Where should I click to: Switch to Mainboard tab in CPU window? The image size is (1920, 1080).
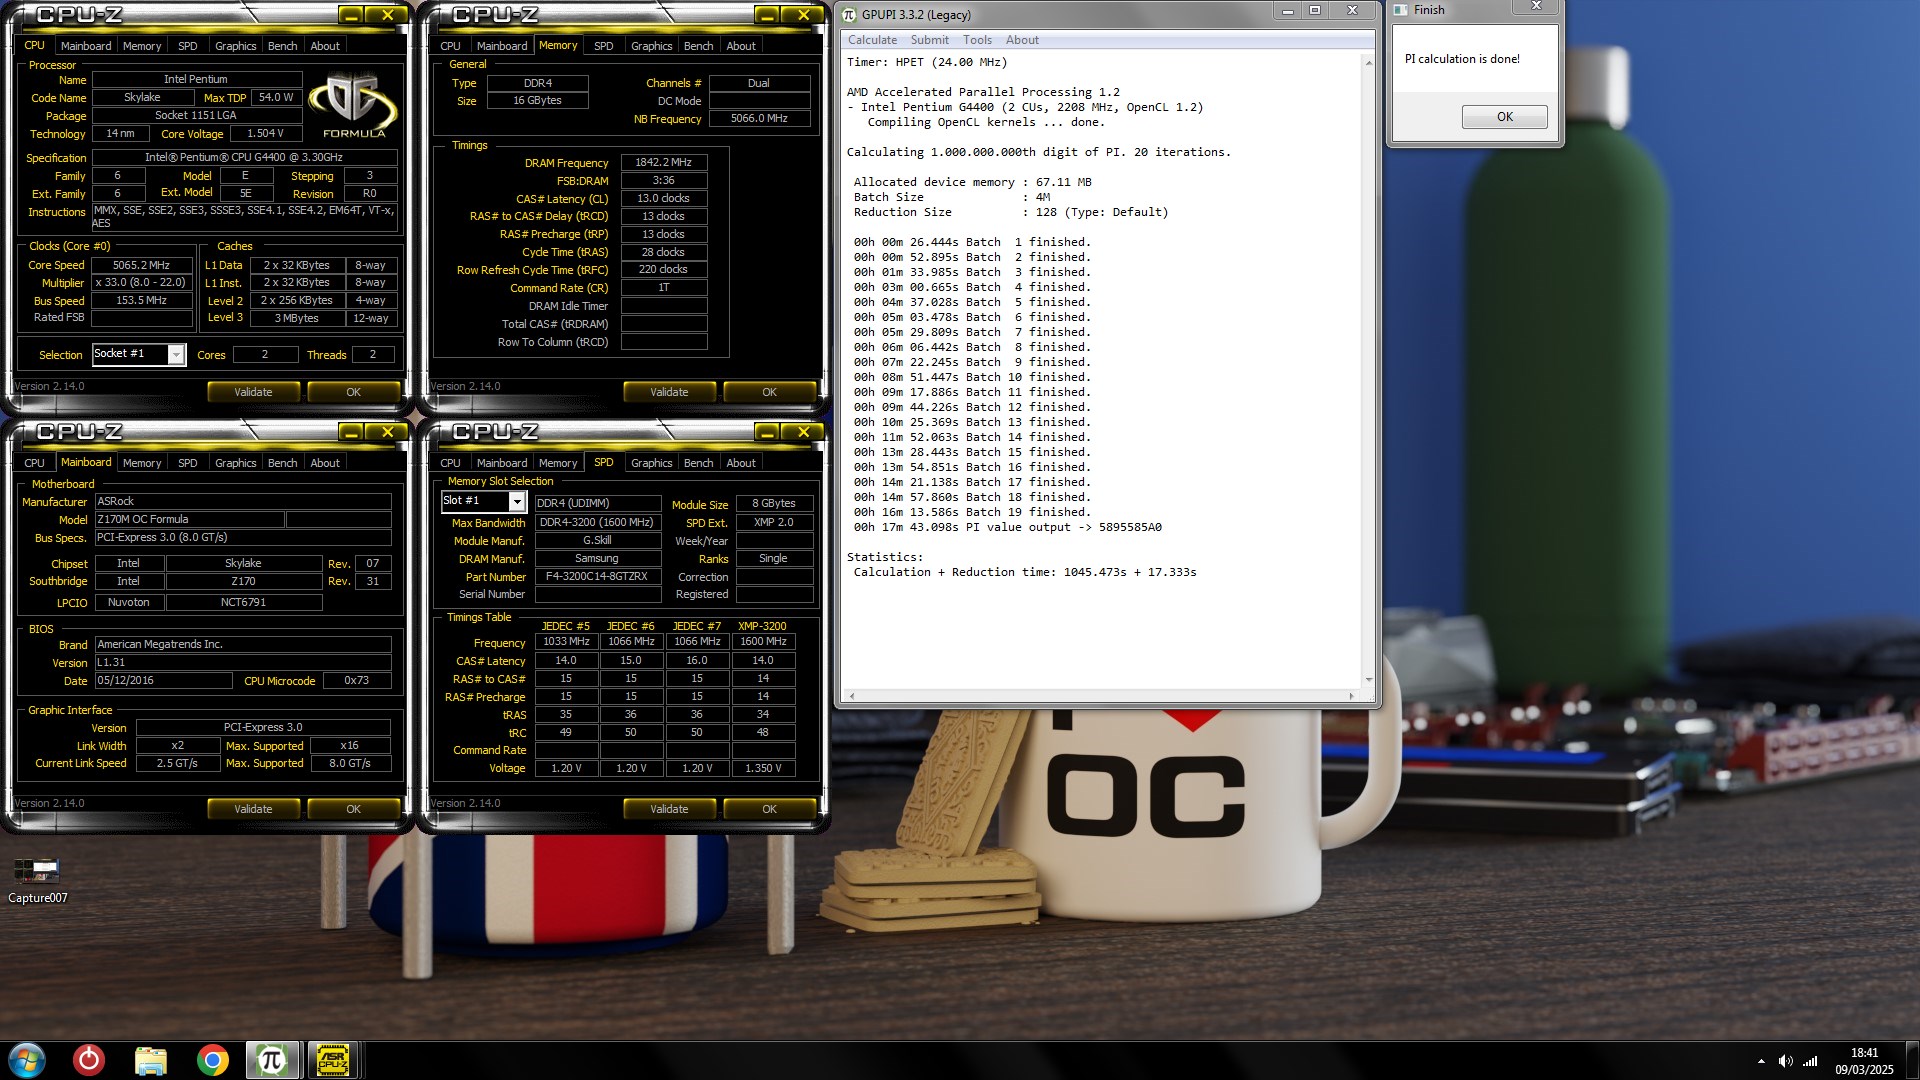(86, 46)
